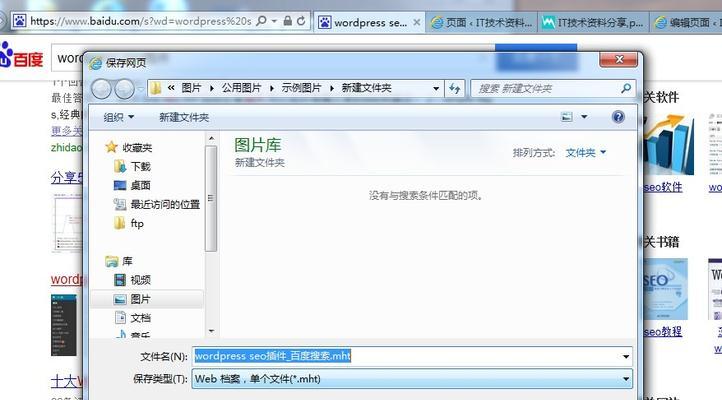The height and width of the screenshot is (400, 722).
Task: Expand the path bar history dropdown
Action: coord(436,88)
